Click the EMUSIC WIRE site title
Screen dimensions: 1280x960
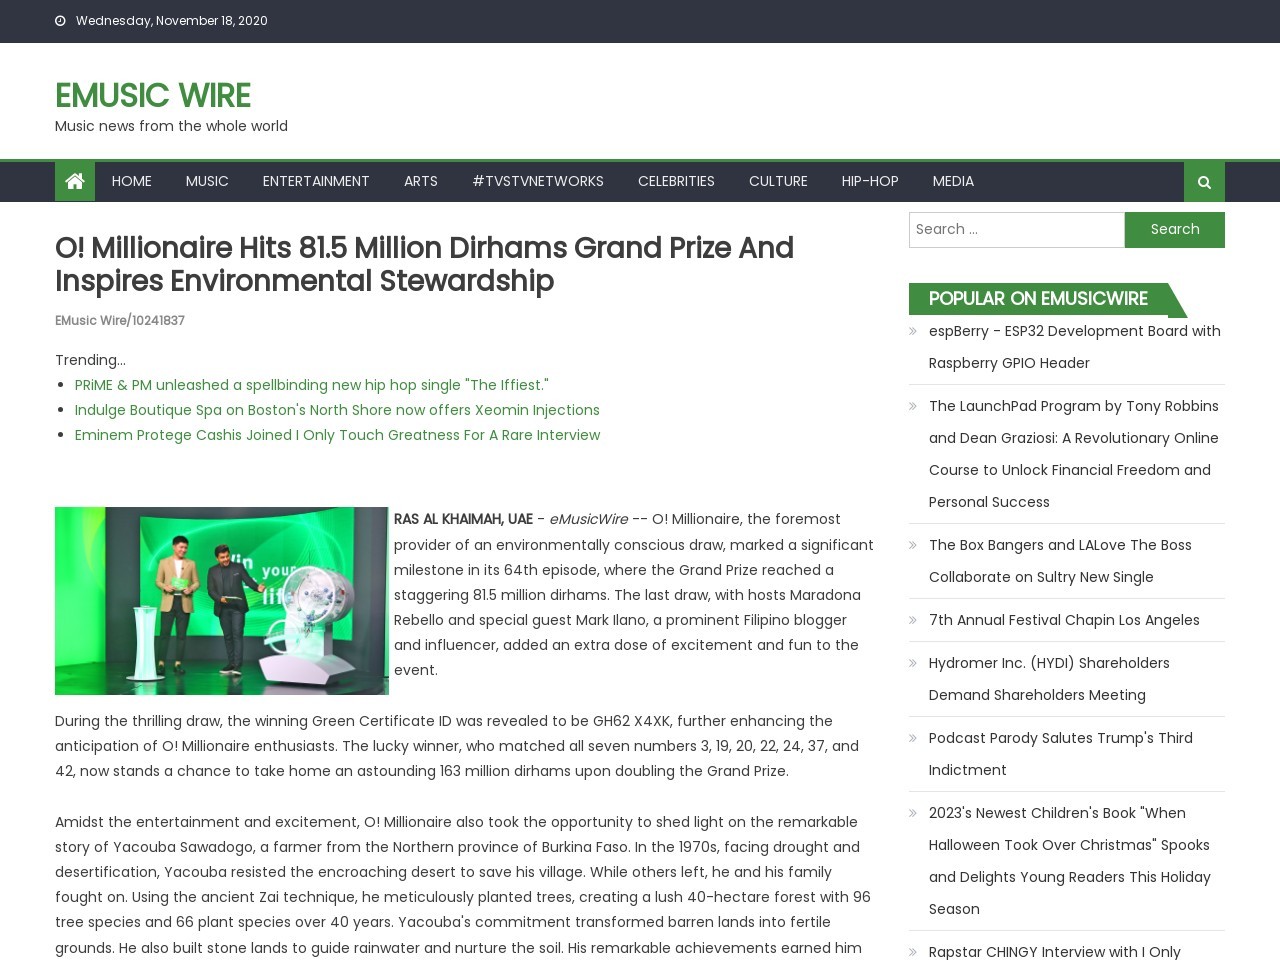point(152,96)
